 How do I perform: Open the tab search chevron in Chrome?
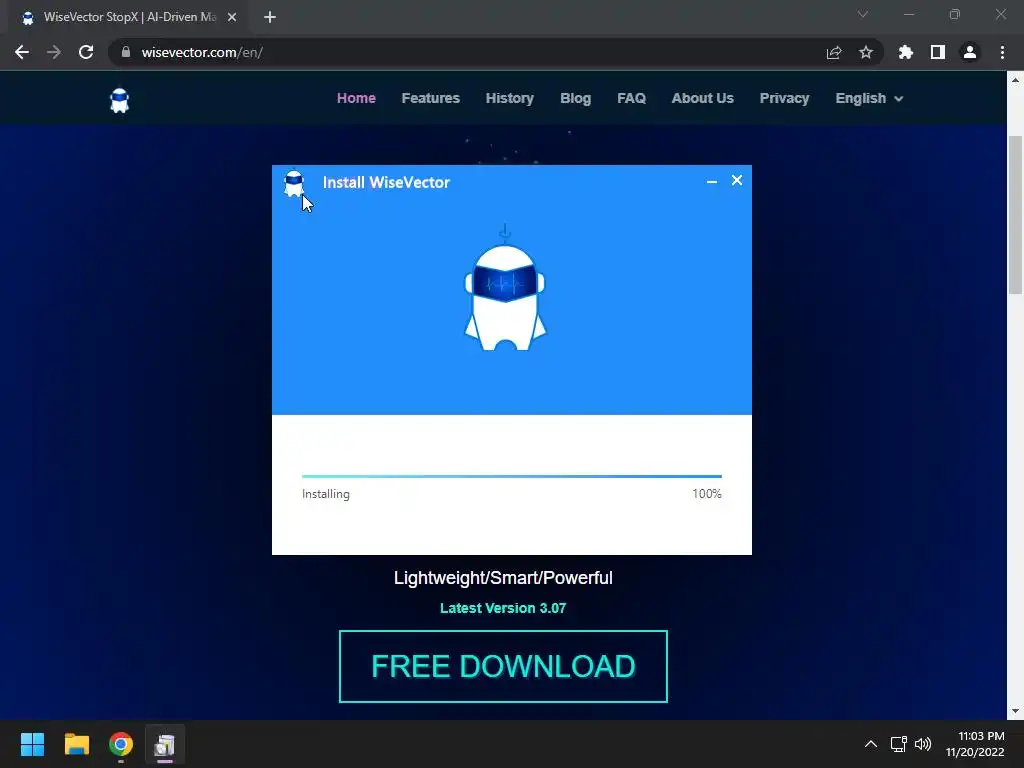(x=863, y=14)
